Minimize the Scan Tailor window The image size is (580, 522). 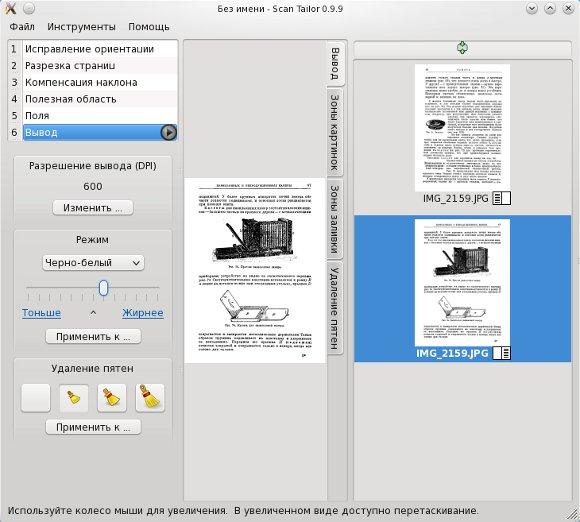tap(532, 8)
